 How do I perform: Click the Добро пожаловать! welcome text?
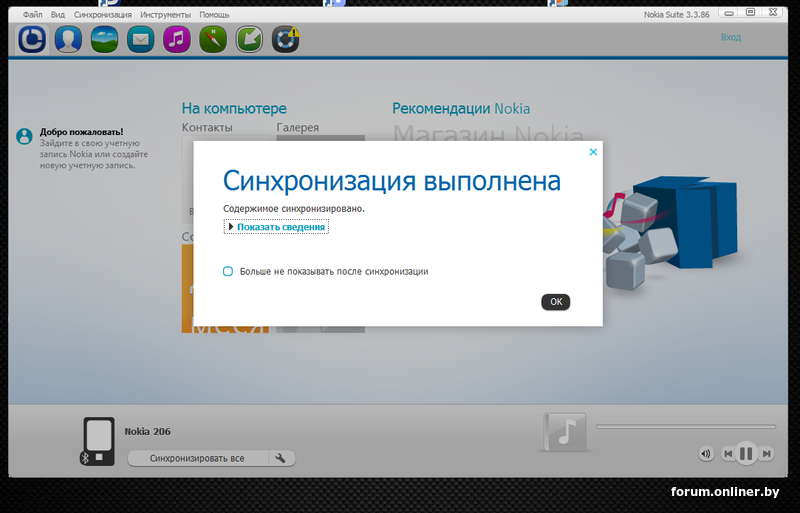(x=82, y=132)
